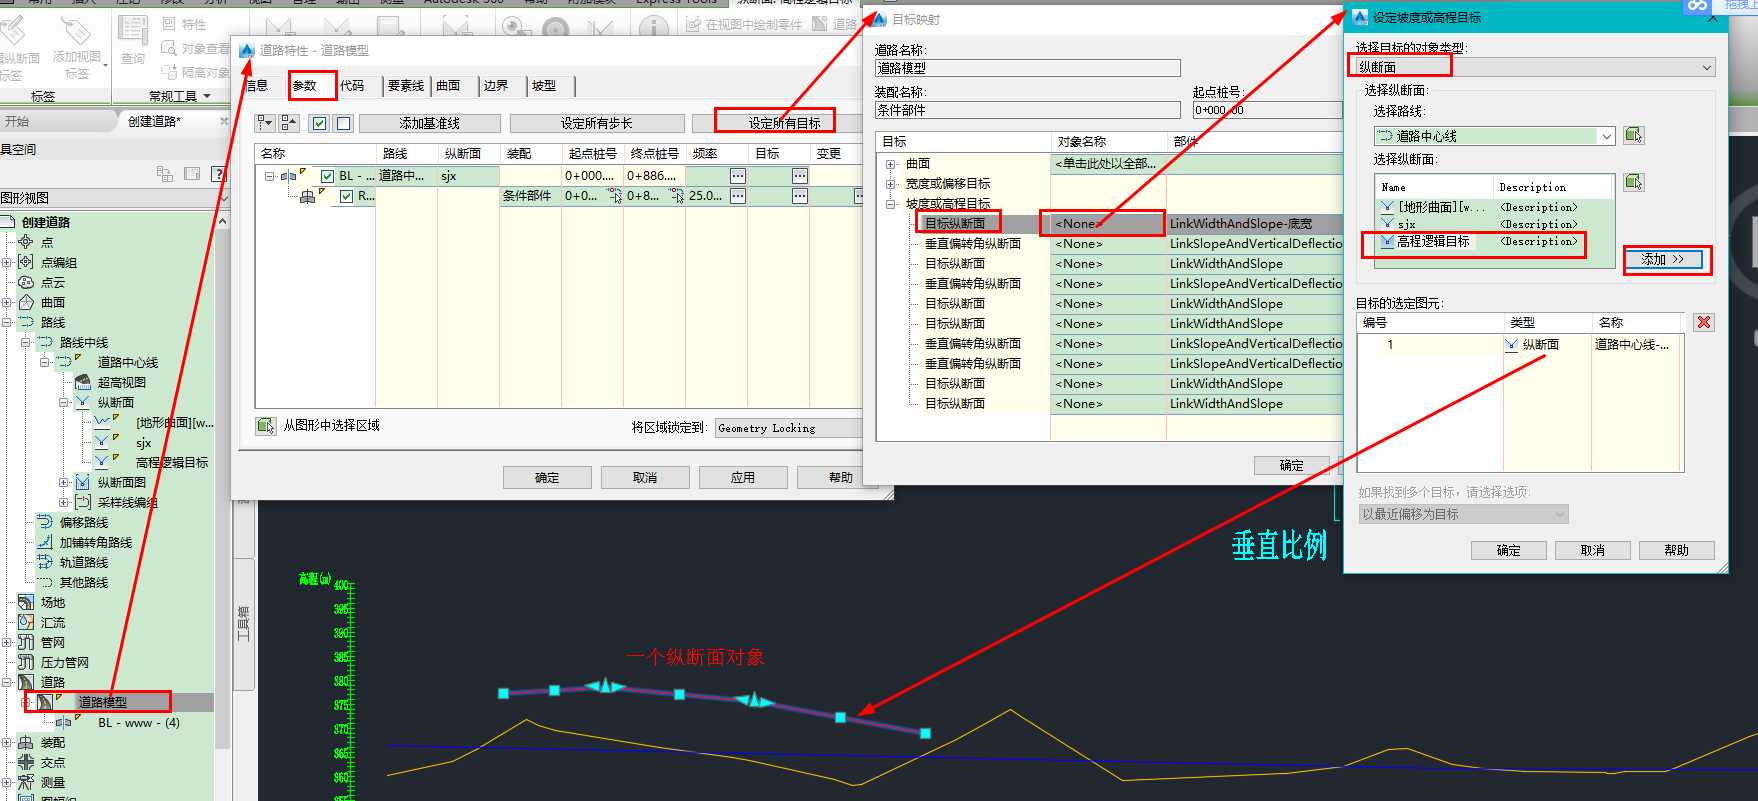Click the 曲面 surface icon in tree
This screenshot has width=1758, height=801.
point(26,302)
